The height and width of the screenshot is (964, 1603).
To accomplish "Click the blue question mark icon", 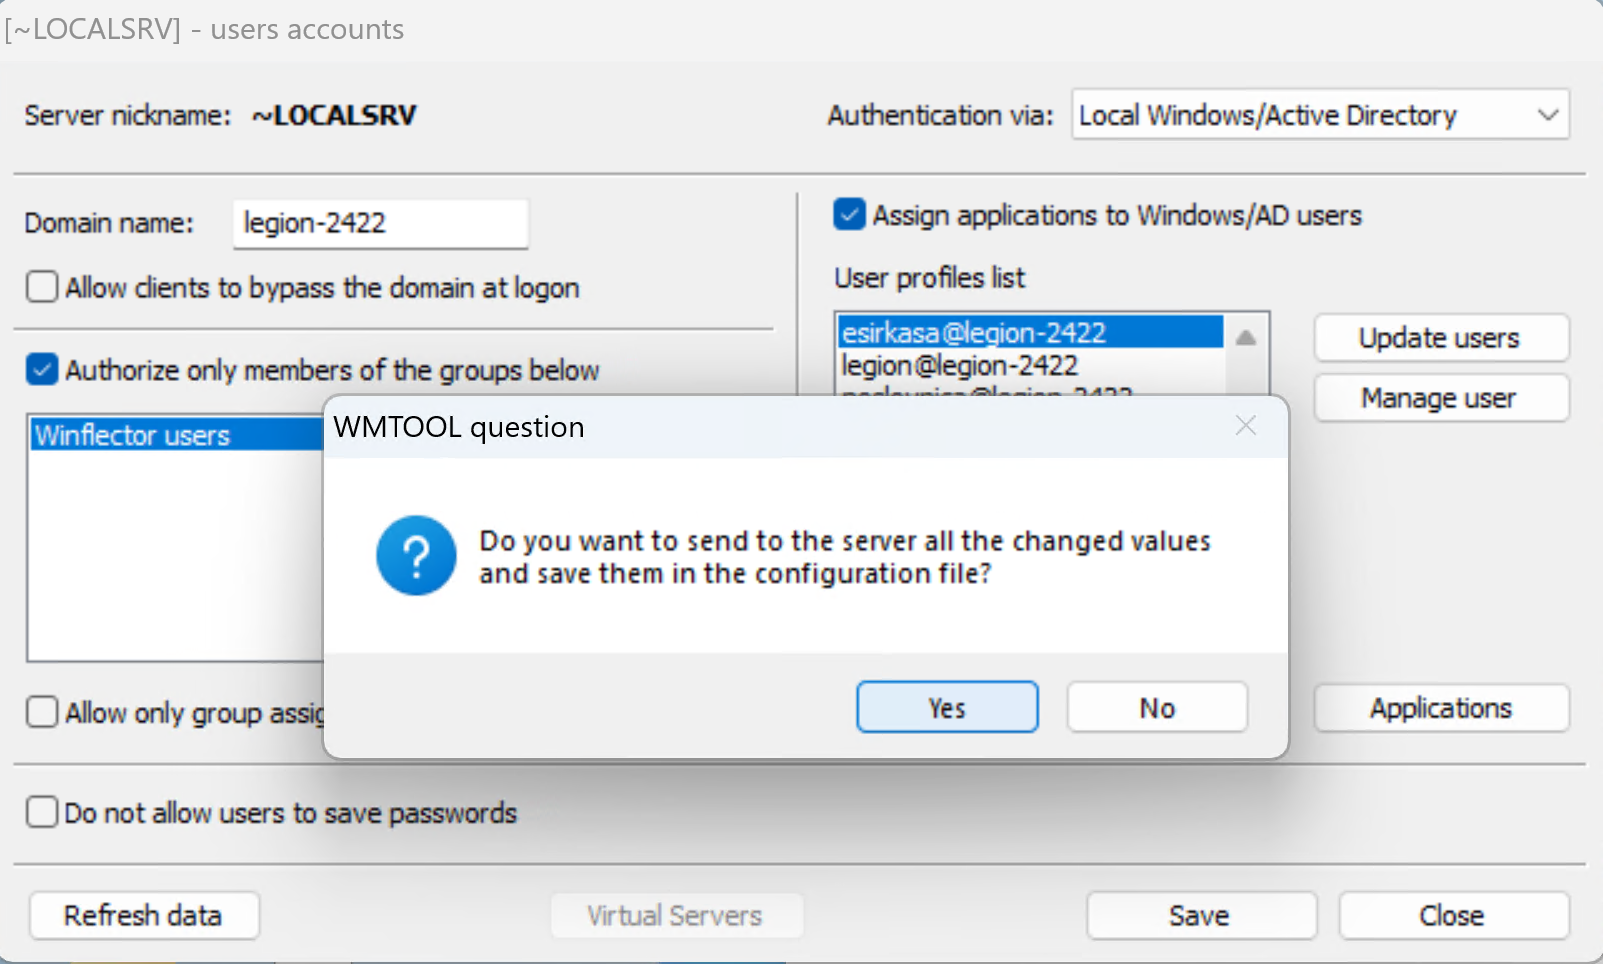I will (416, 556).
